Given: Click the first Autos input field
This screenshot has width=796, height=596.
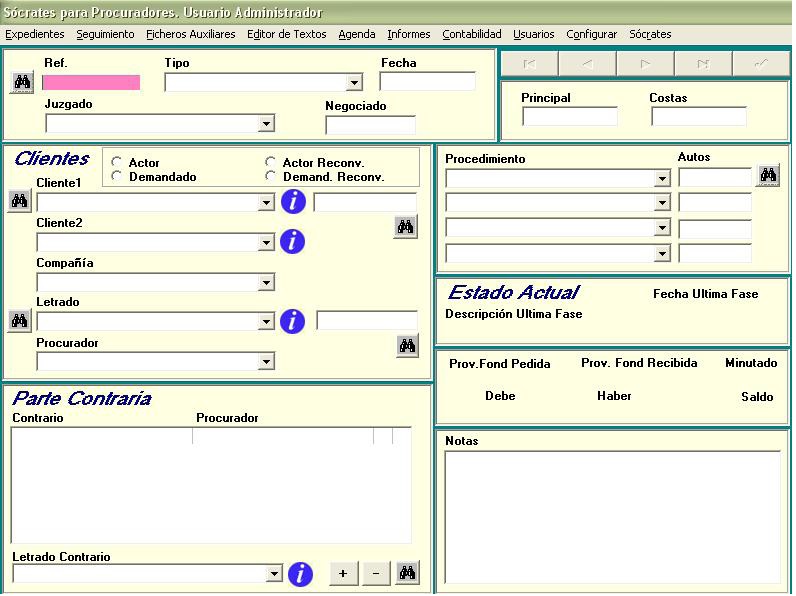Looking at the screenshot, I should pos(715,178).
